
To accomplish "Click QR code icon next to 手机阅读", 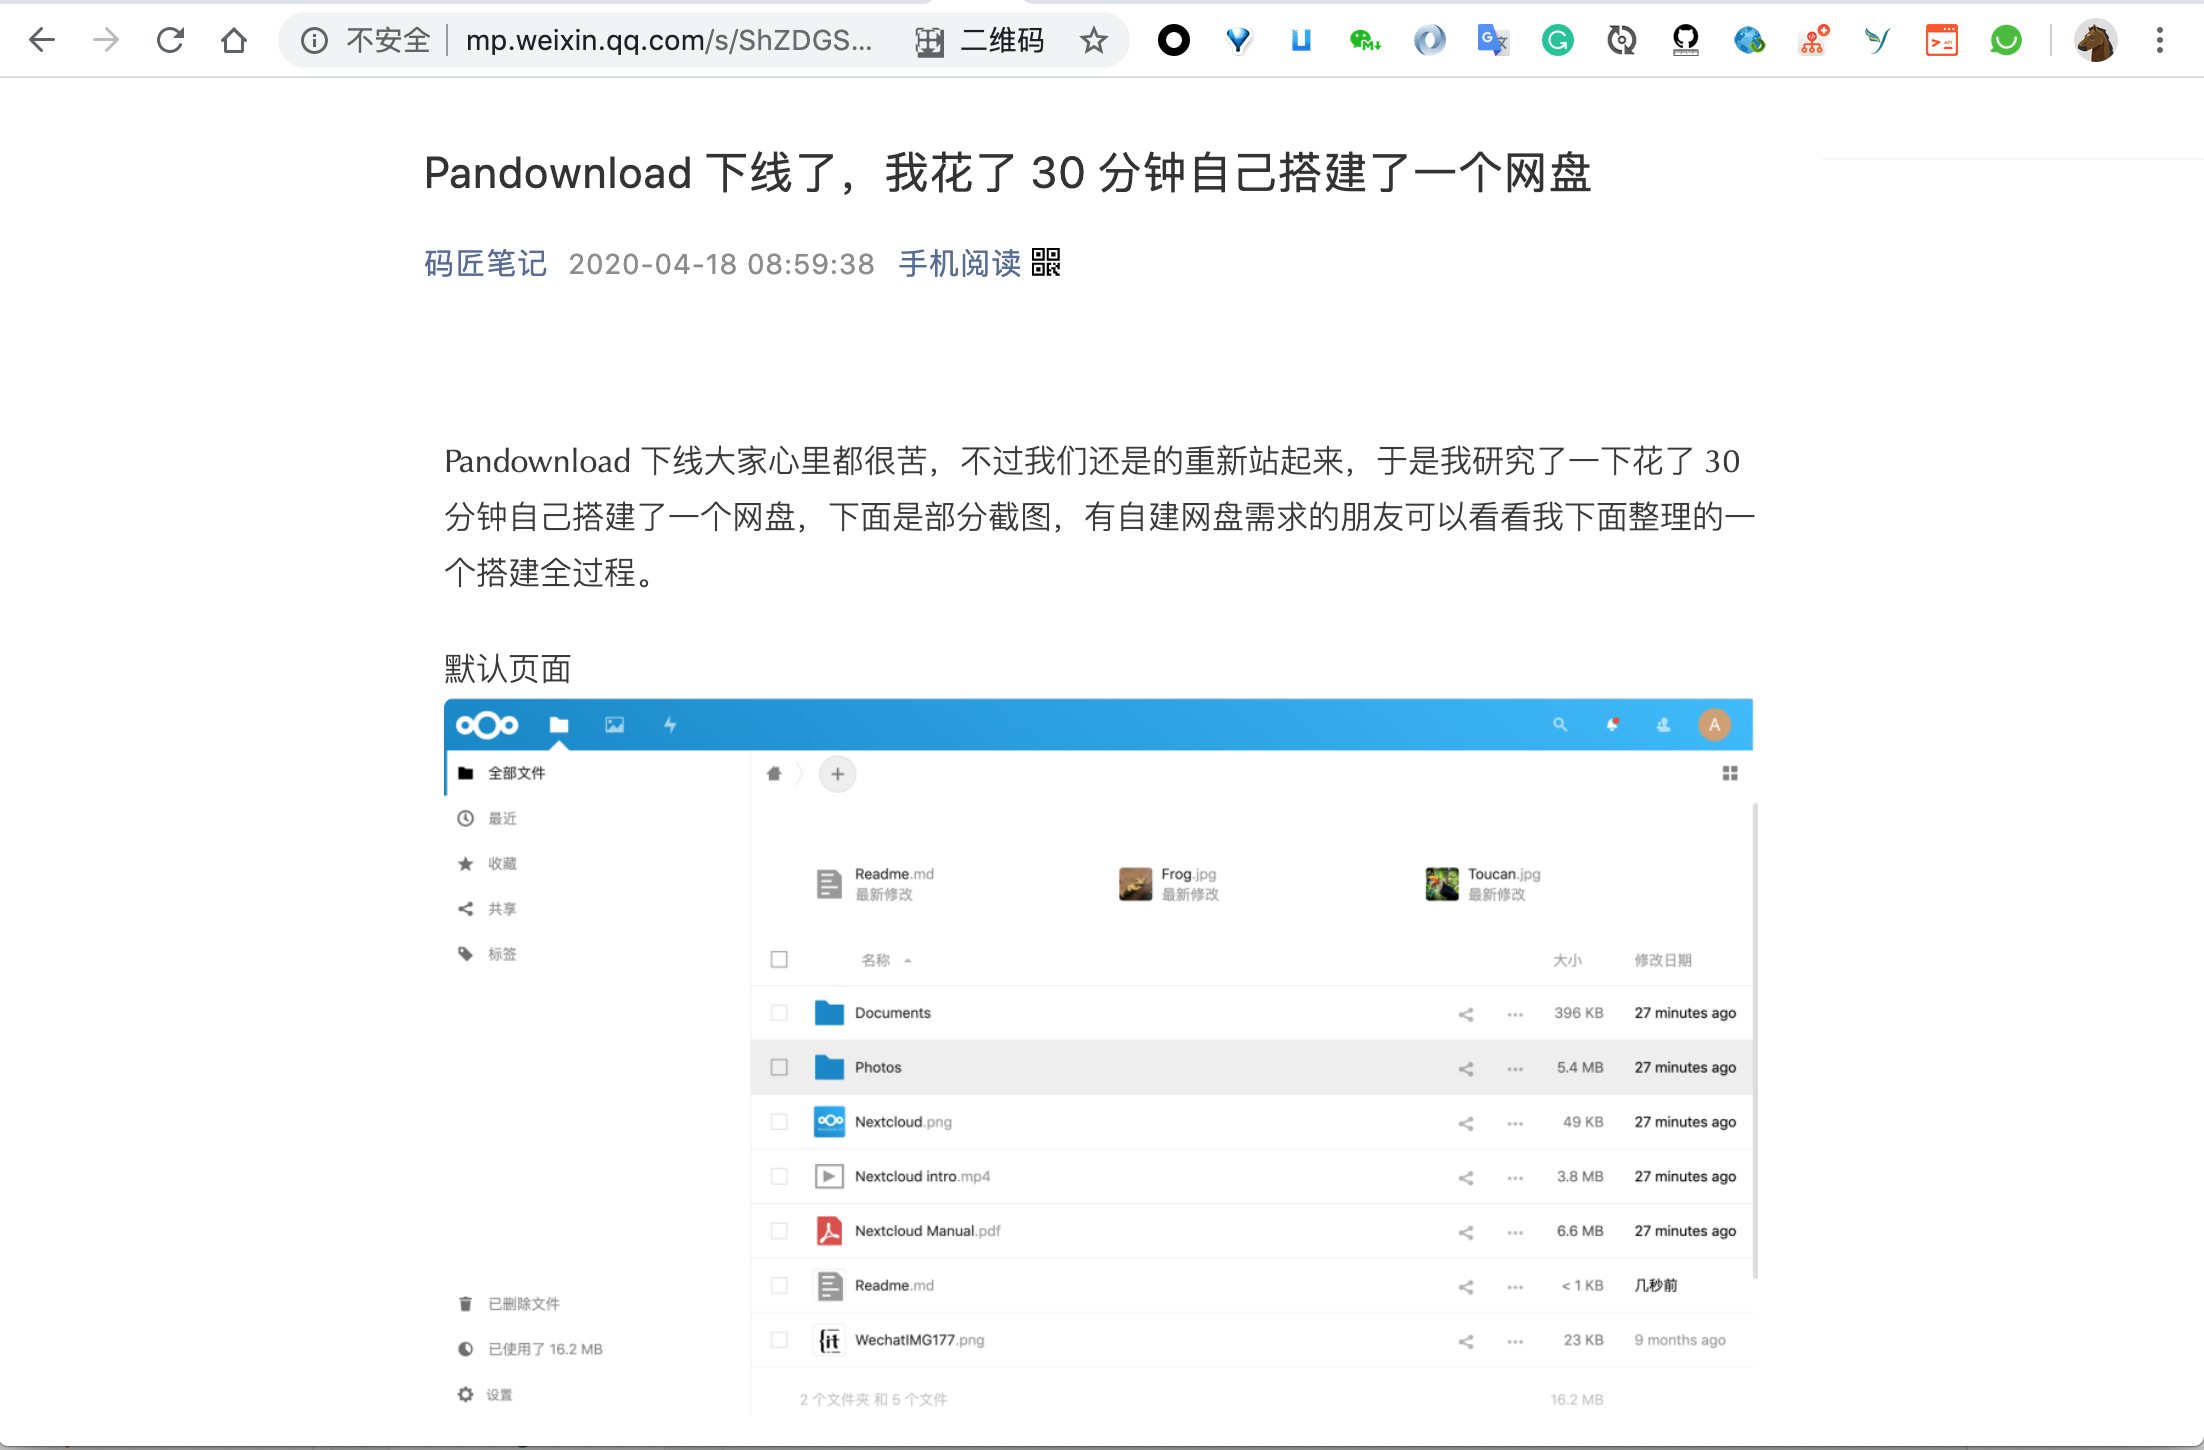I will click(1046, 262).
